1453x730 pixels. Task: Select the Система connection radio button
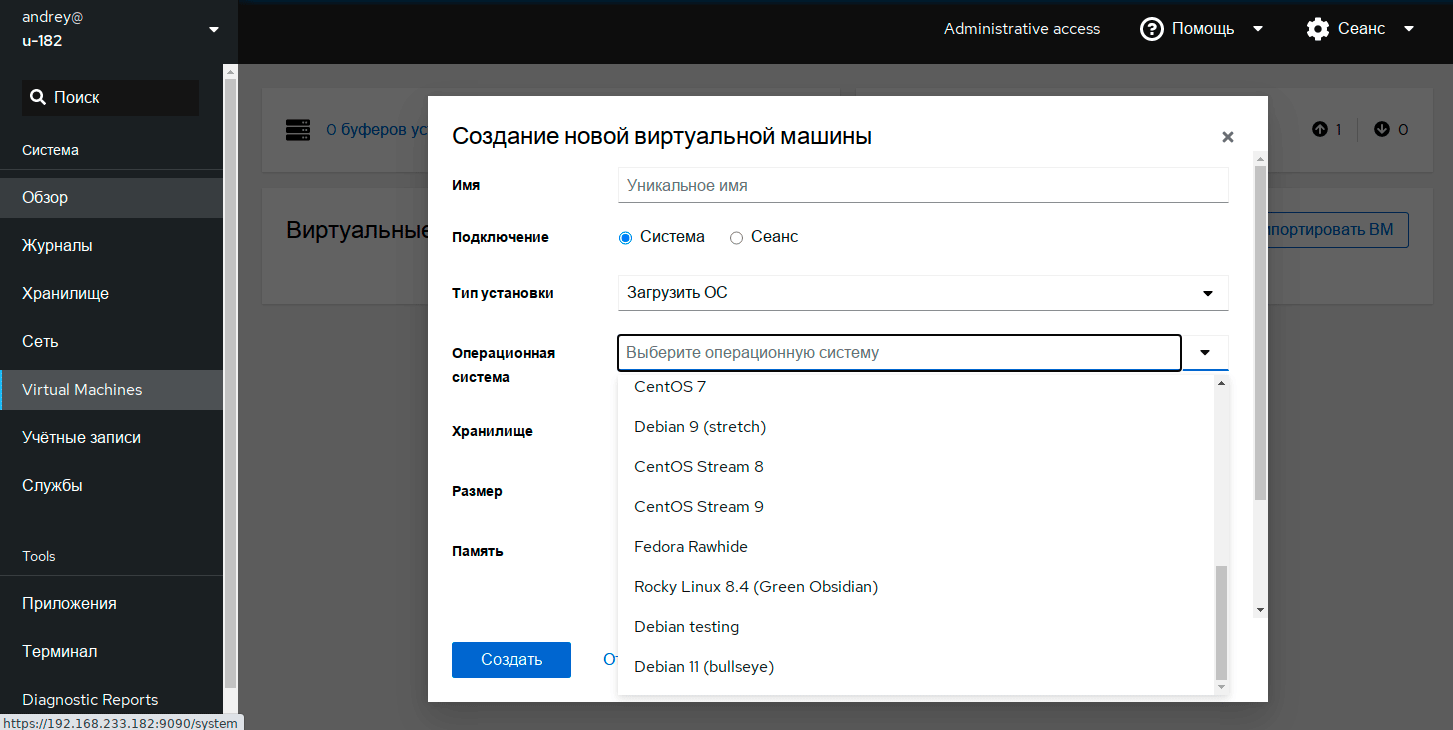coord(626,238)
